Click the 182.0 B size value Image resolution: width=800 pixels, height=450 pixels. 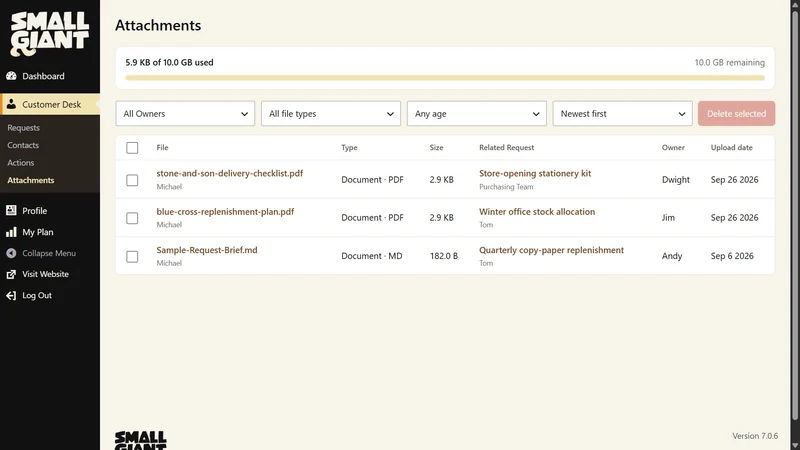coord(443,256)
